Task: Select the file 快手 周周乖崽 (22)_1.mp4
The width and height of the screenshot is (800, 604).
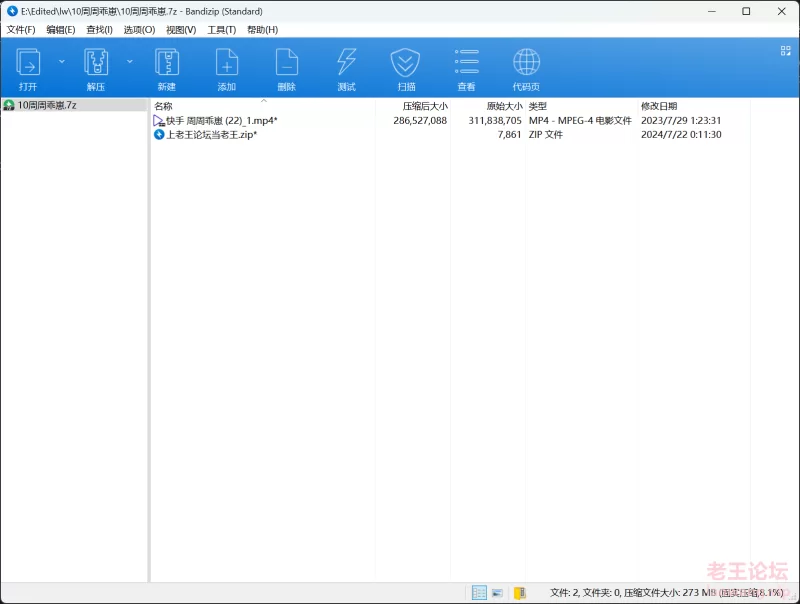Action: 222,121
